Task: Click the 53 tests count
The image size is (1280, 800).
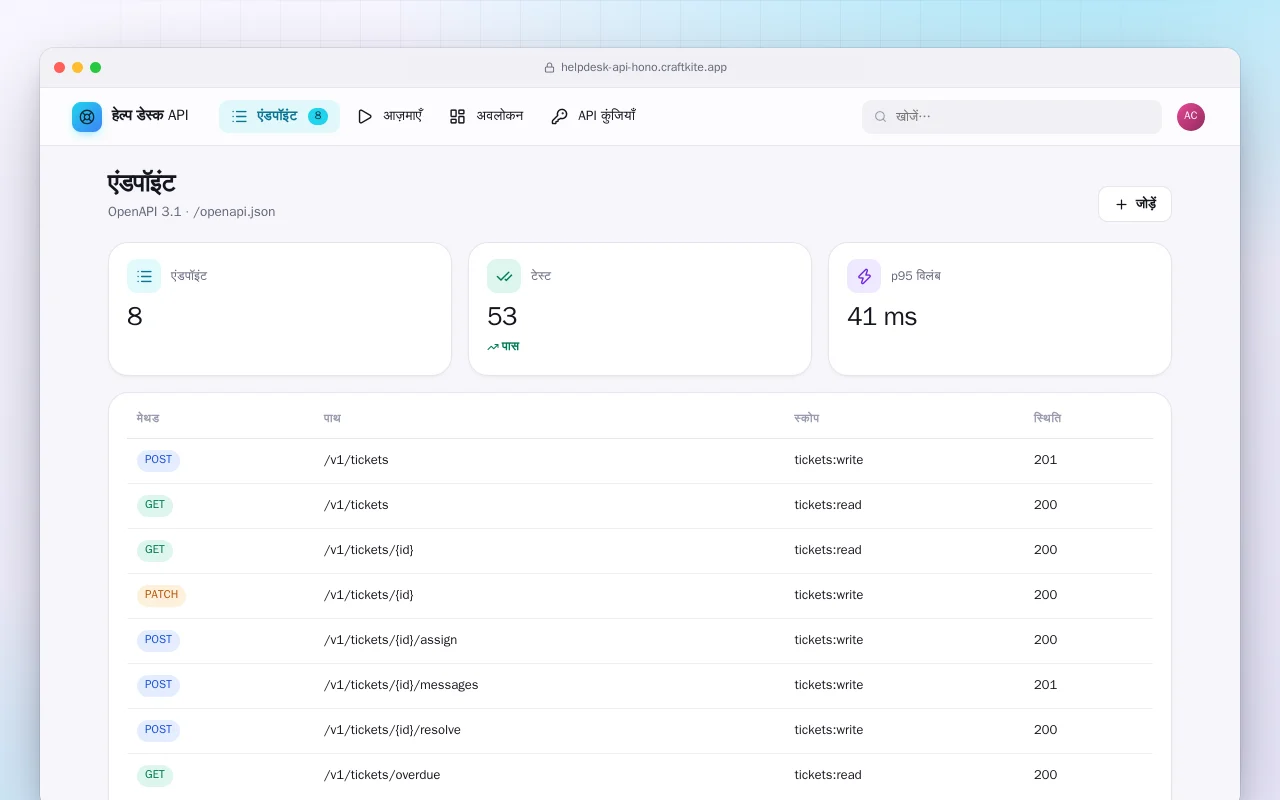Action: coord(502,317)
